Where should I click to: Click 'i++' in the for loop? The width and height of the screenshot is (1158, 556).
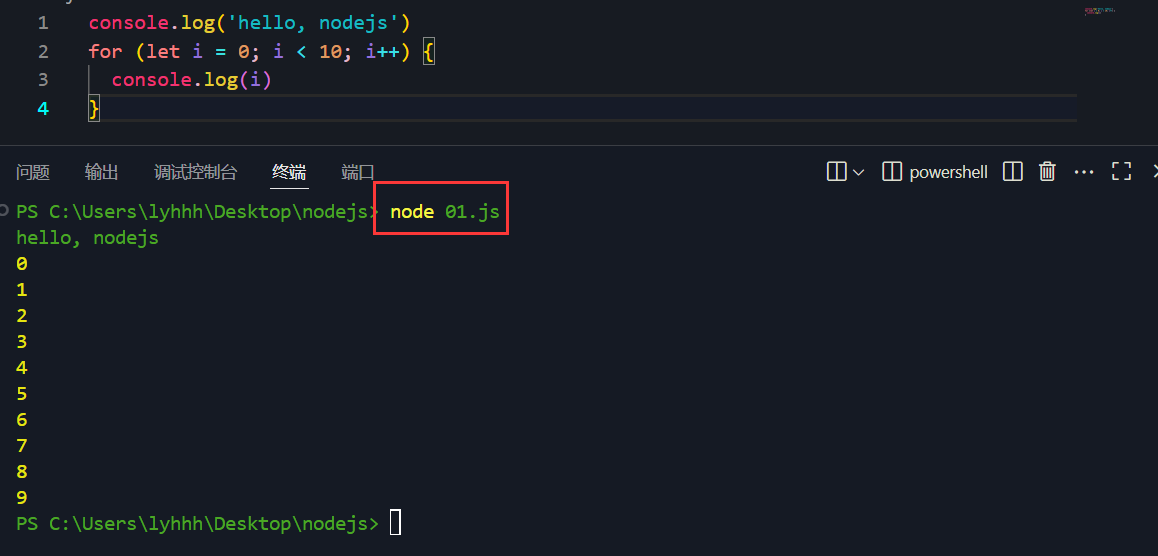click(x=383, y=52)
